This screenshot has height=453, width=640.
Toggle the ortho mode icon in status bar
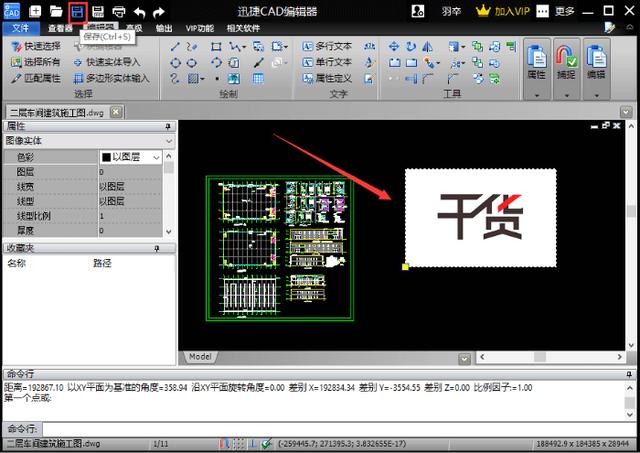coord(253,444)
